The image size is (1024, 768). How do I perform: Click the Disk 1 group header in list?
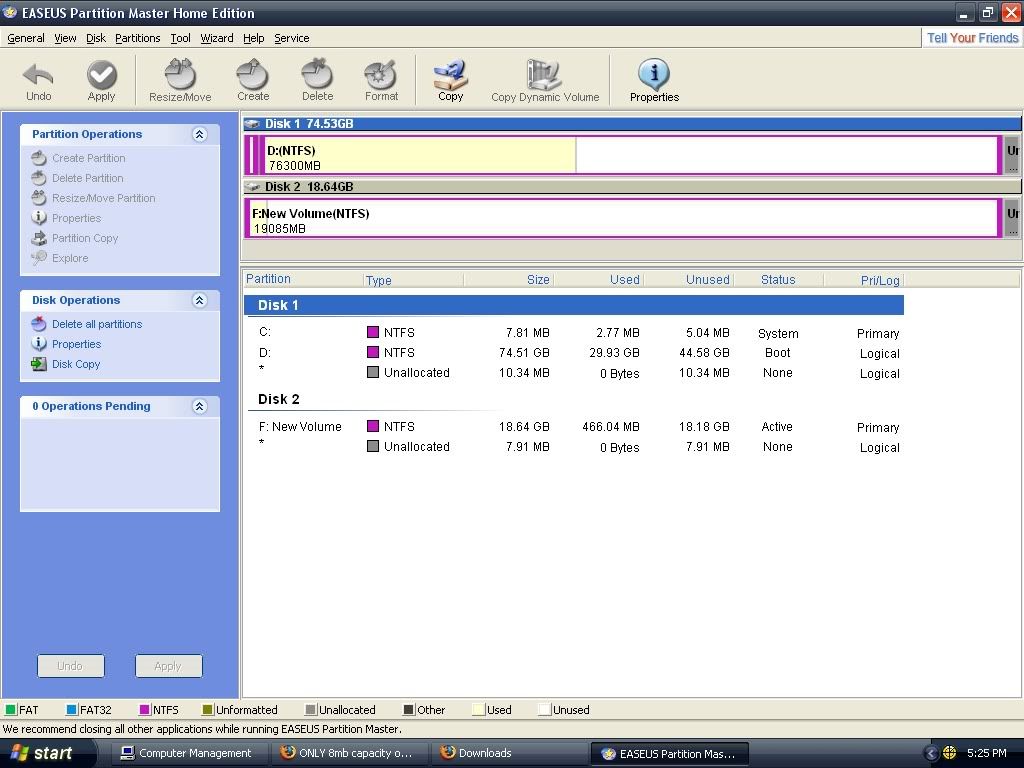(x=574, y=305)
